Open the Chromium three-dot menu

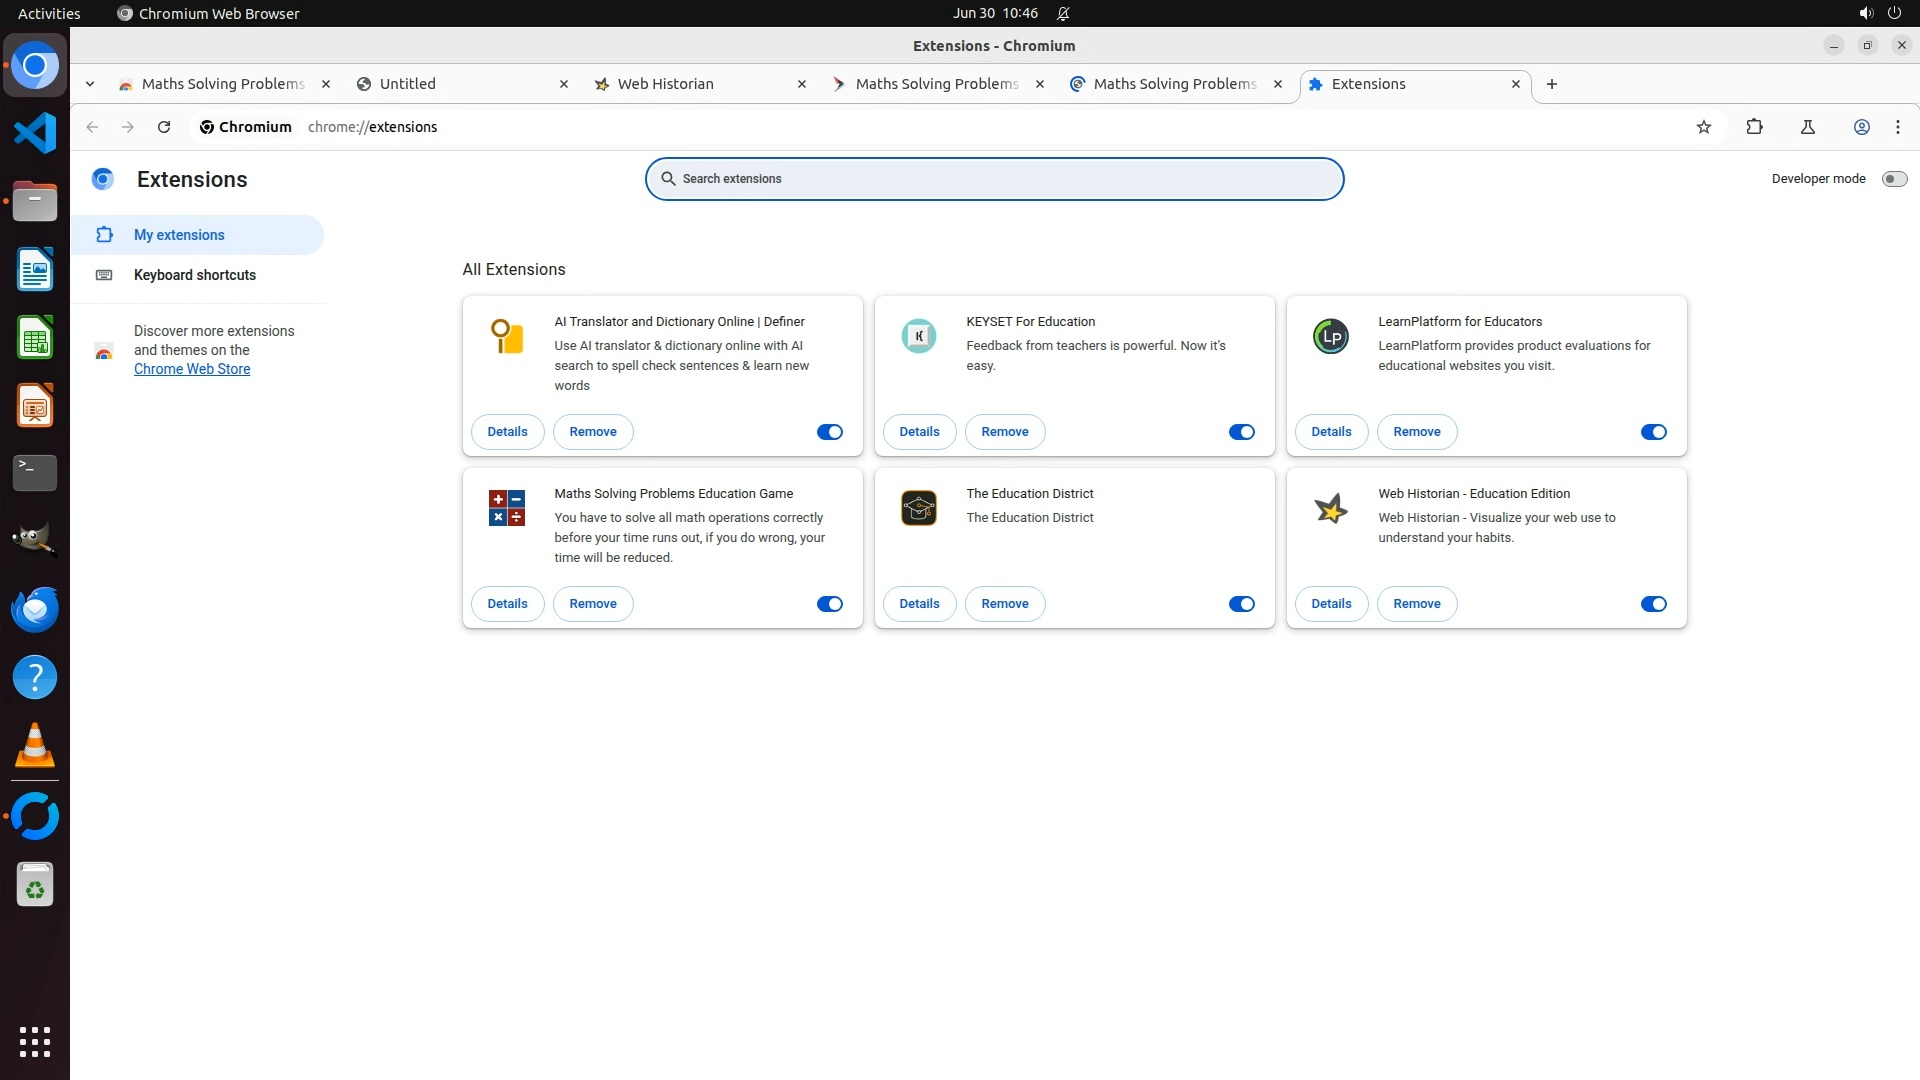click(x=1897, y=127)
